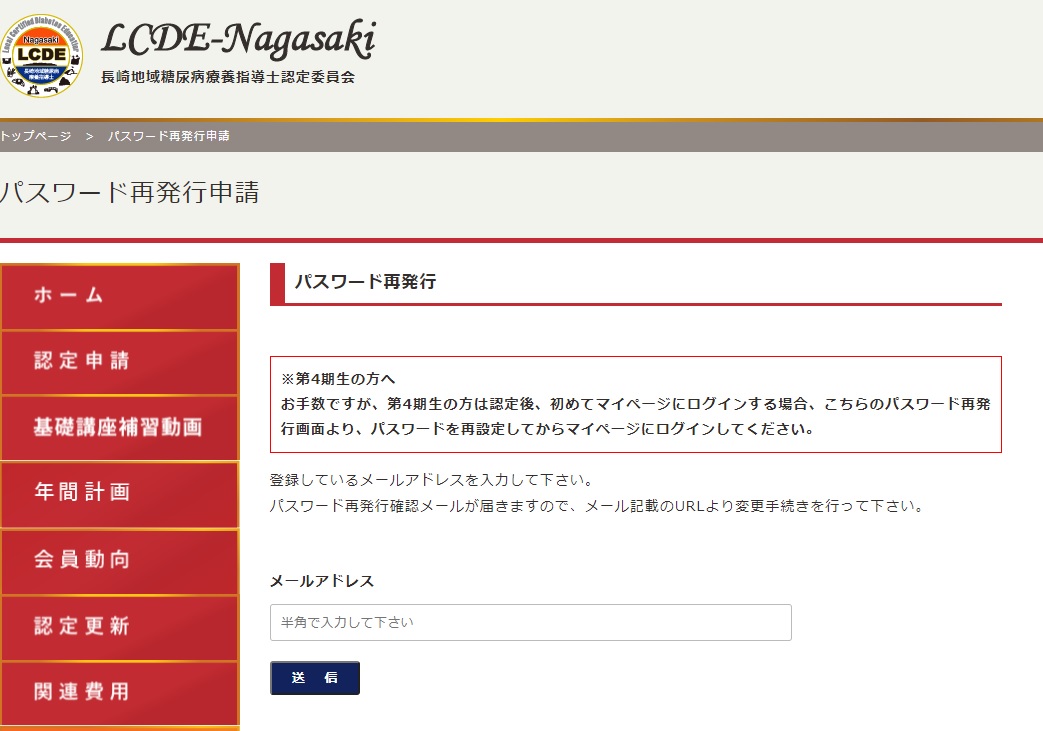This screenshot has width=1043, height=731.
Task: Click the LCDE-Nagasaki site title
Action: coord(239,39)
